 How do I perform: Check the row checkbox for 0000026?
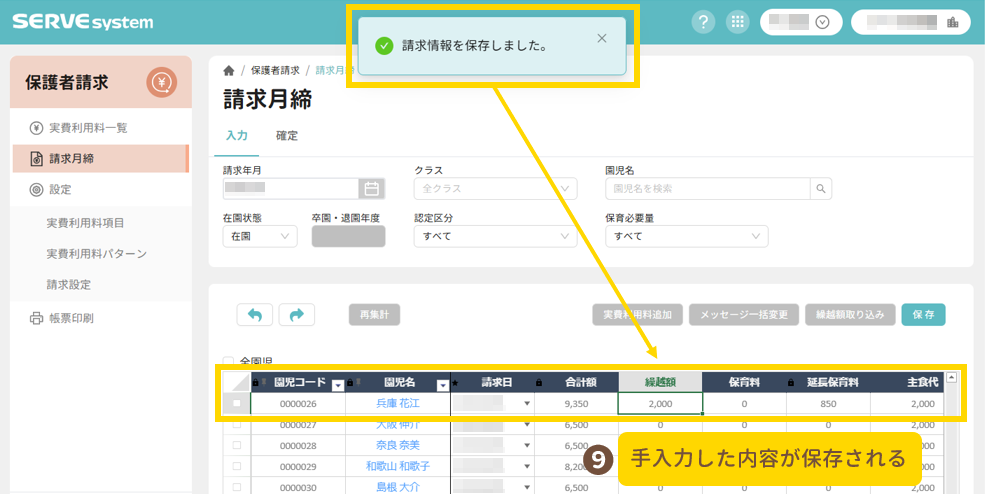point(237,404)
